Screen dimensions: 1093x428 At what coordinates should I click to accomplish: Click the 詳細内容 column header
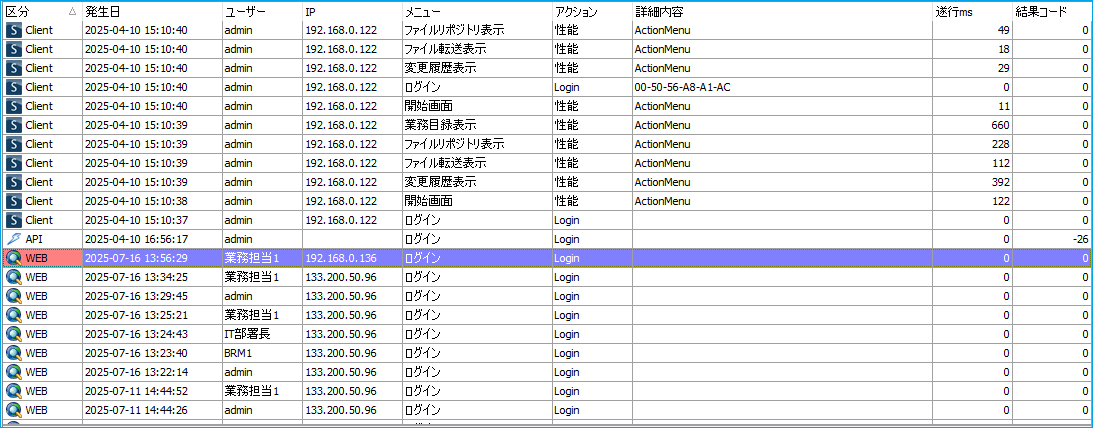click(660, 11)
